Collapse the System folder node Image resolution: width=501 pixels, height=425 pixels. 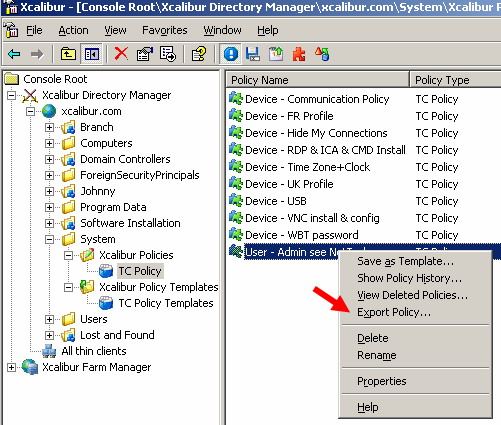[x=49, y=239]
